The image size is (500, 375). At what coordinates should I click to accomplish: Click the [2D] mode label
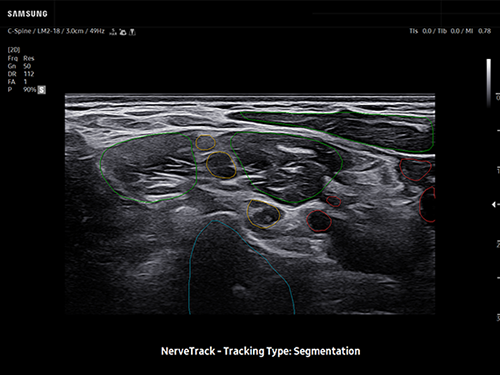pos(14,50)
